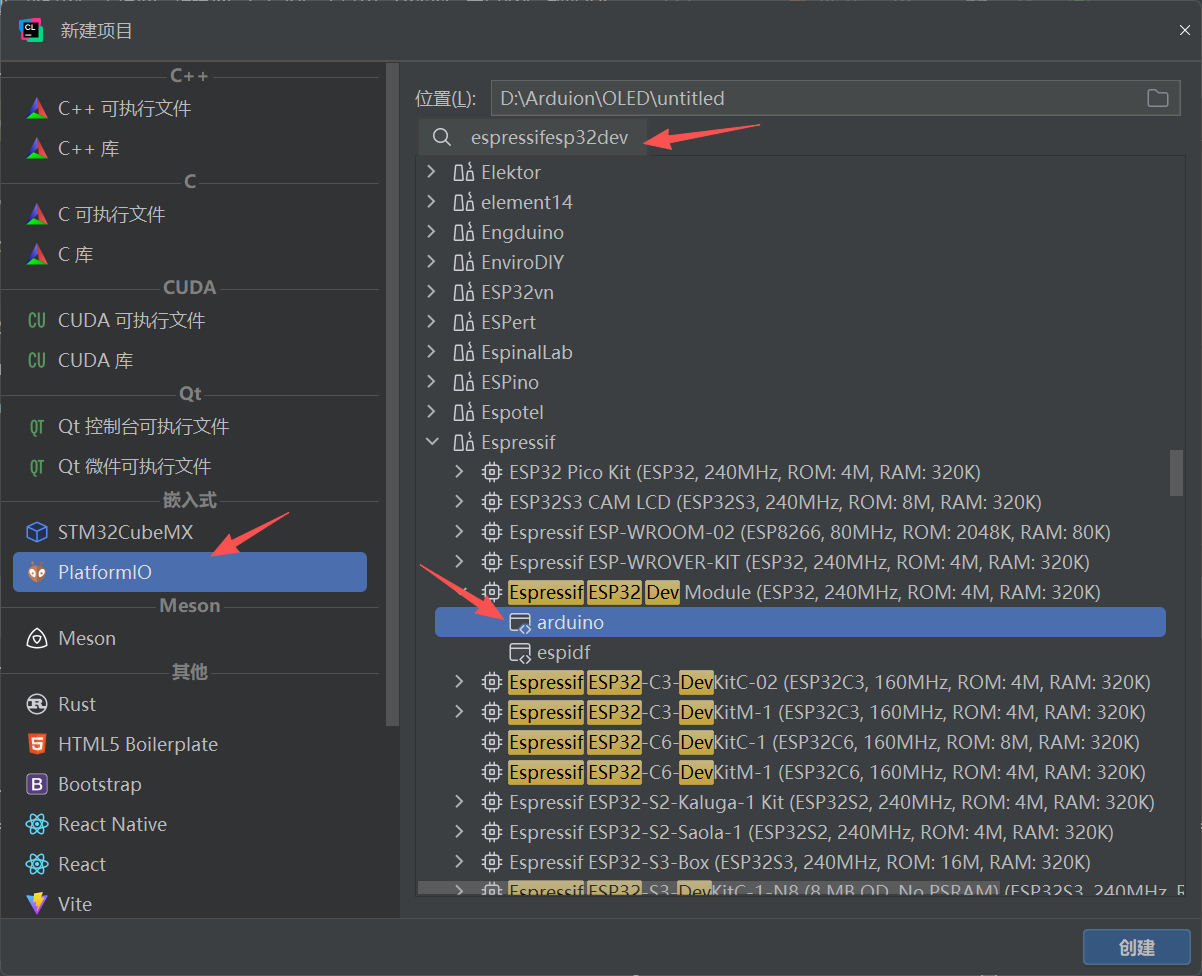Image resolution: width=1202 pixels, height=976 pixels.
Task: Choose C 库 project type
Action: (190, 254)
